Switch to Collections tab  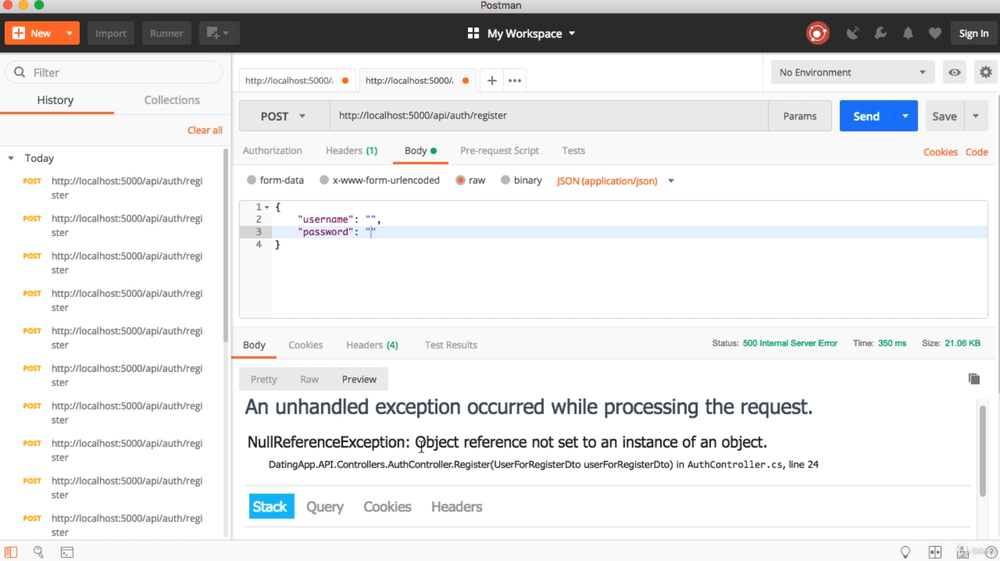(172, 100)
